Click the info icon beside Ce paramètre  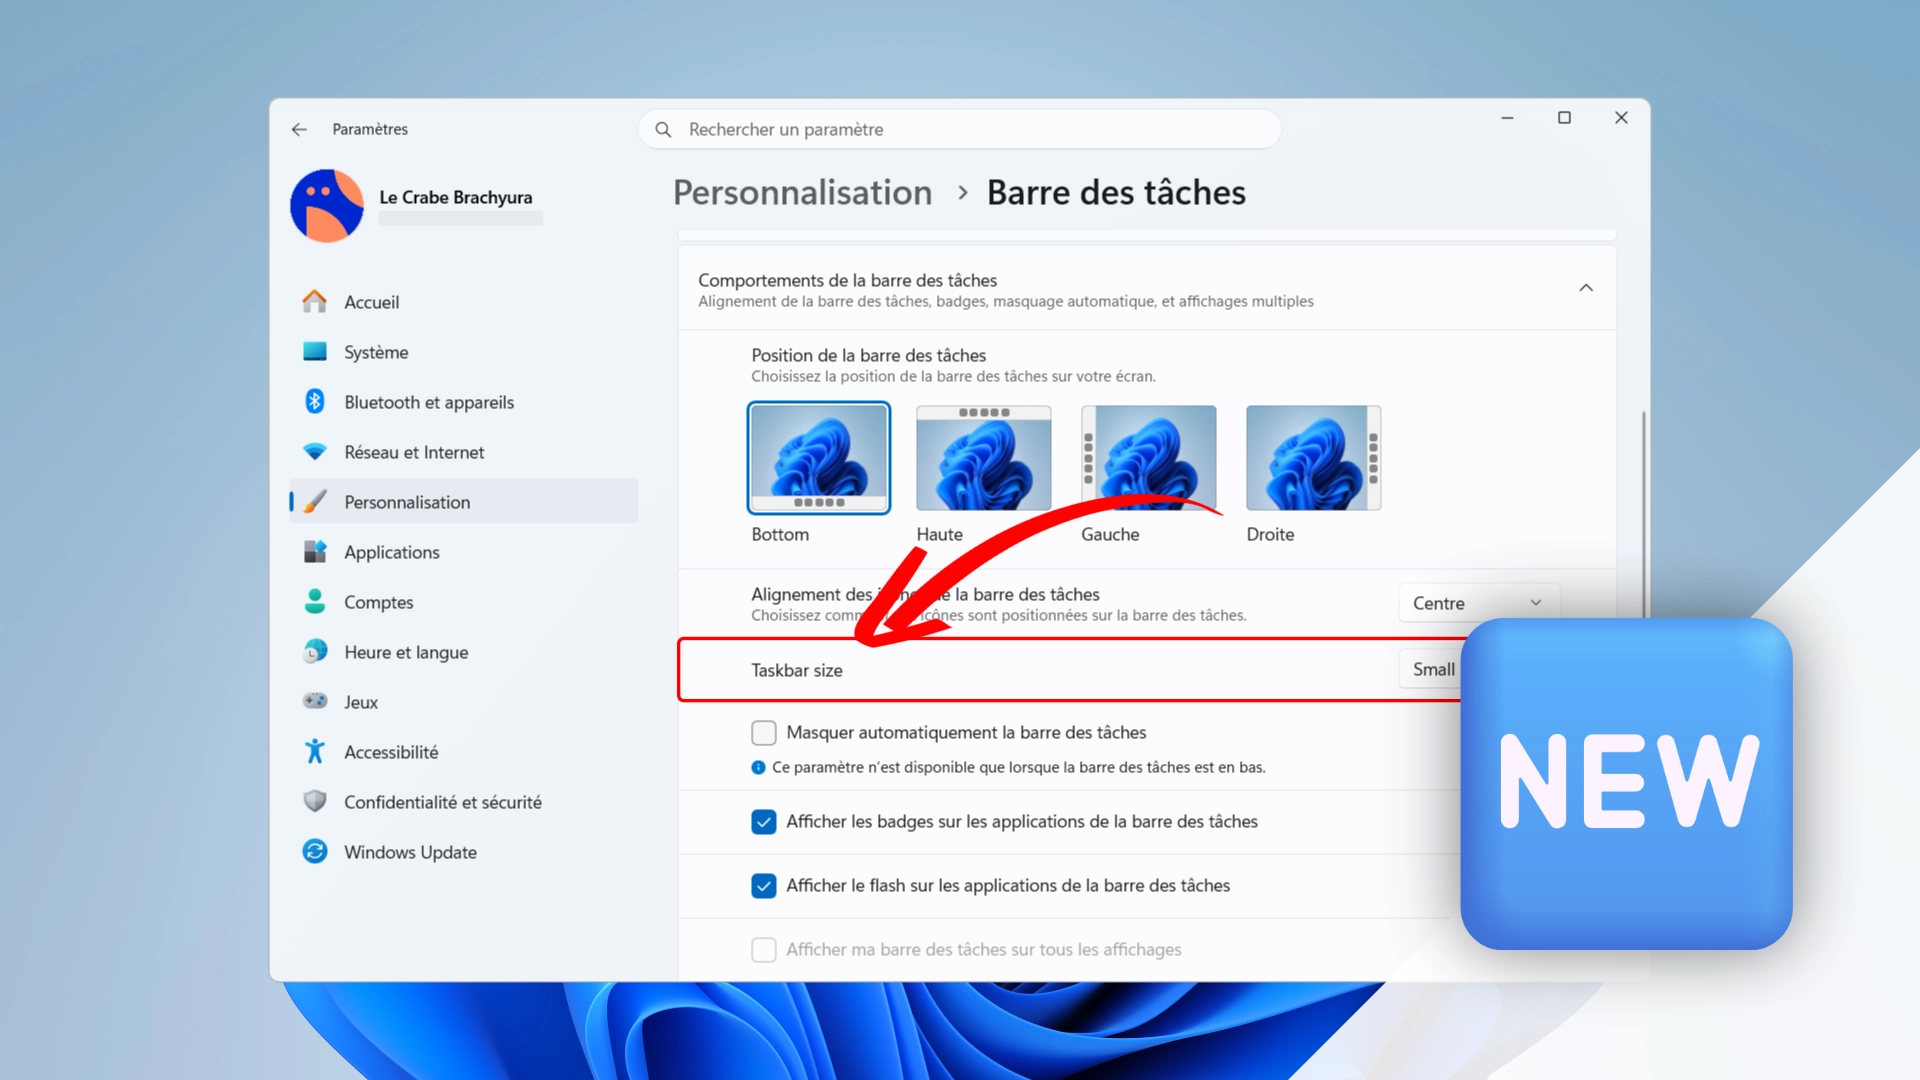tap(758, 767)
